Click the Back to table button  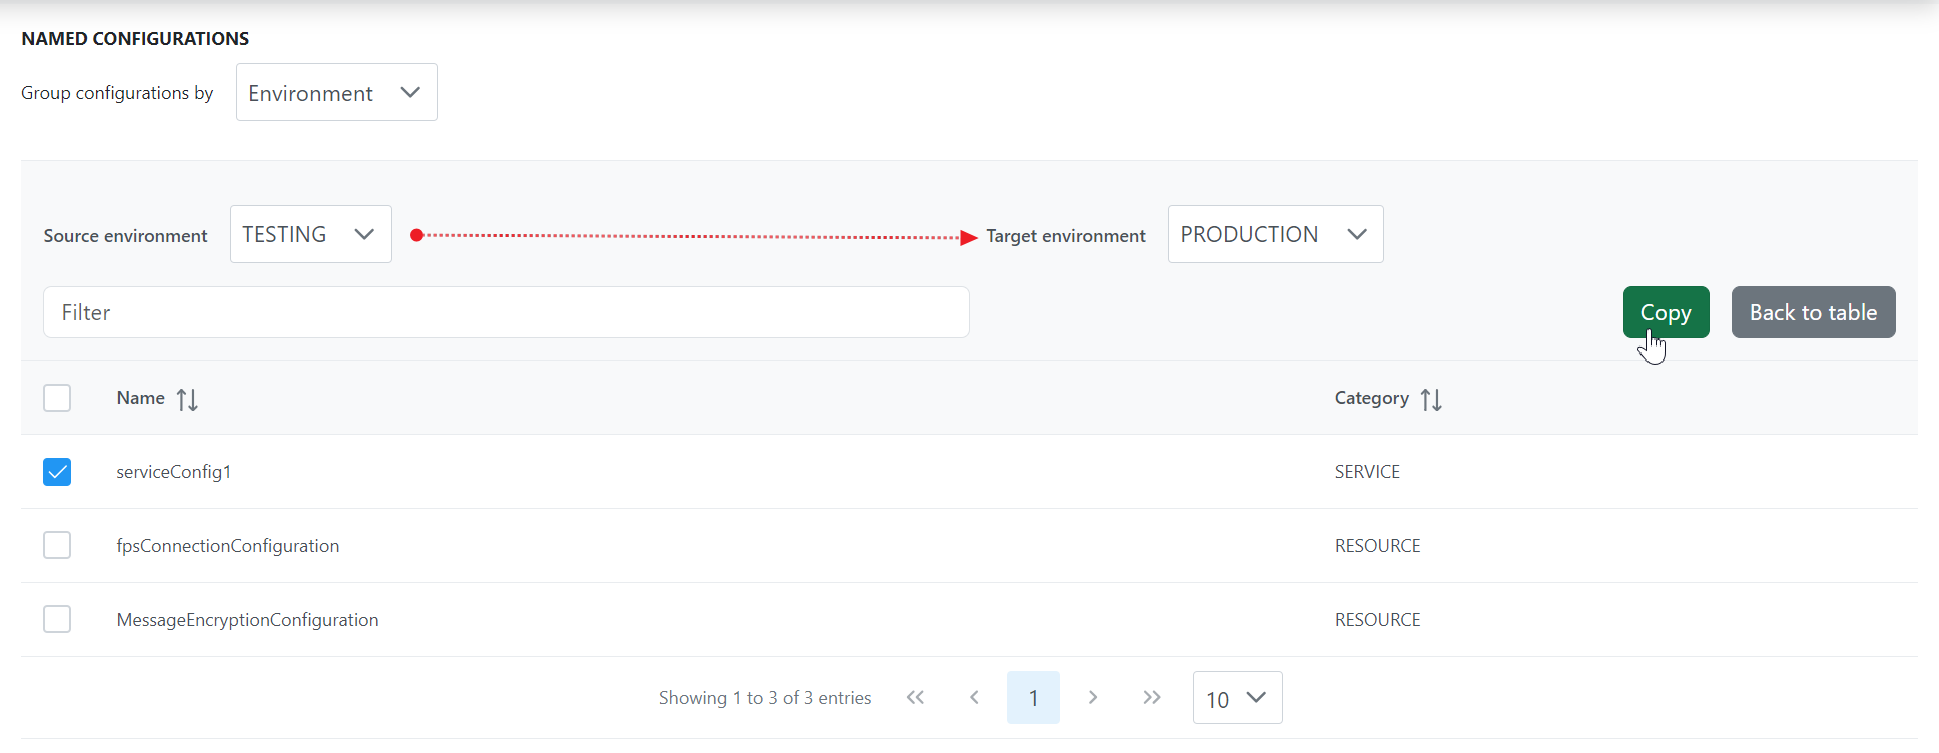coord(1812,312)
